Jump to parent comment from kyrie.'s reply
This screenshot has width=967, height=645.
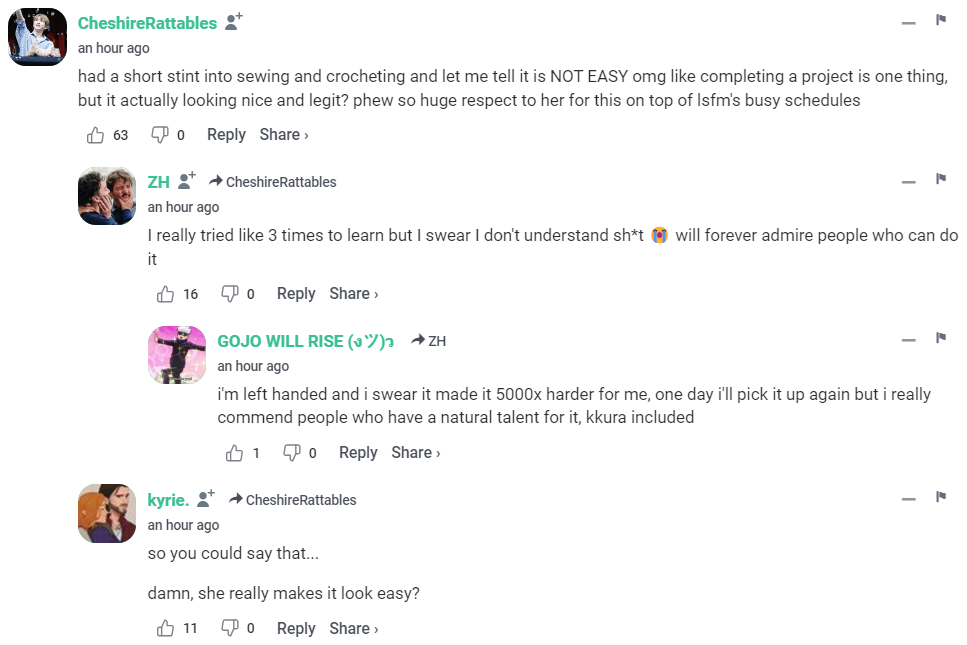pyautogui.click(x=292, y=500)
